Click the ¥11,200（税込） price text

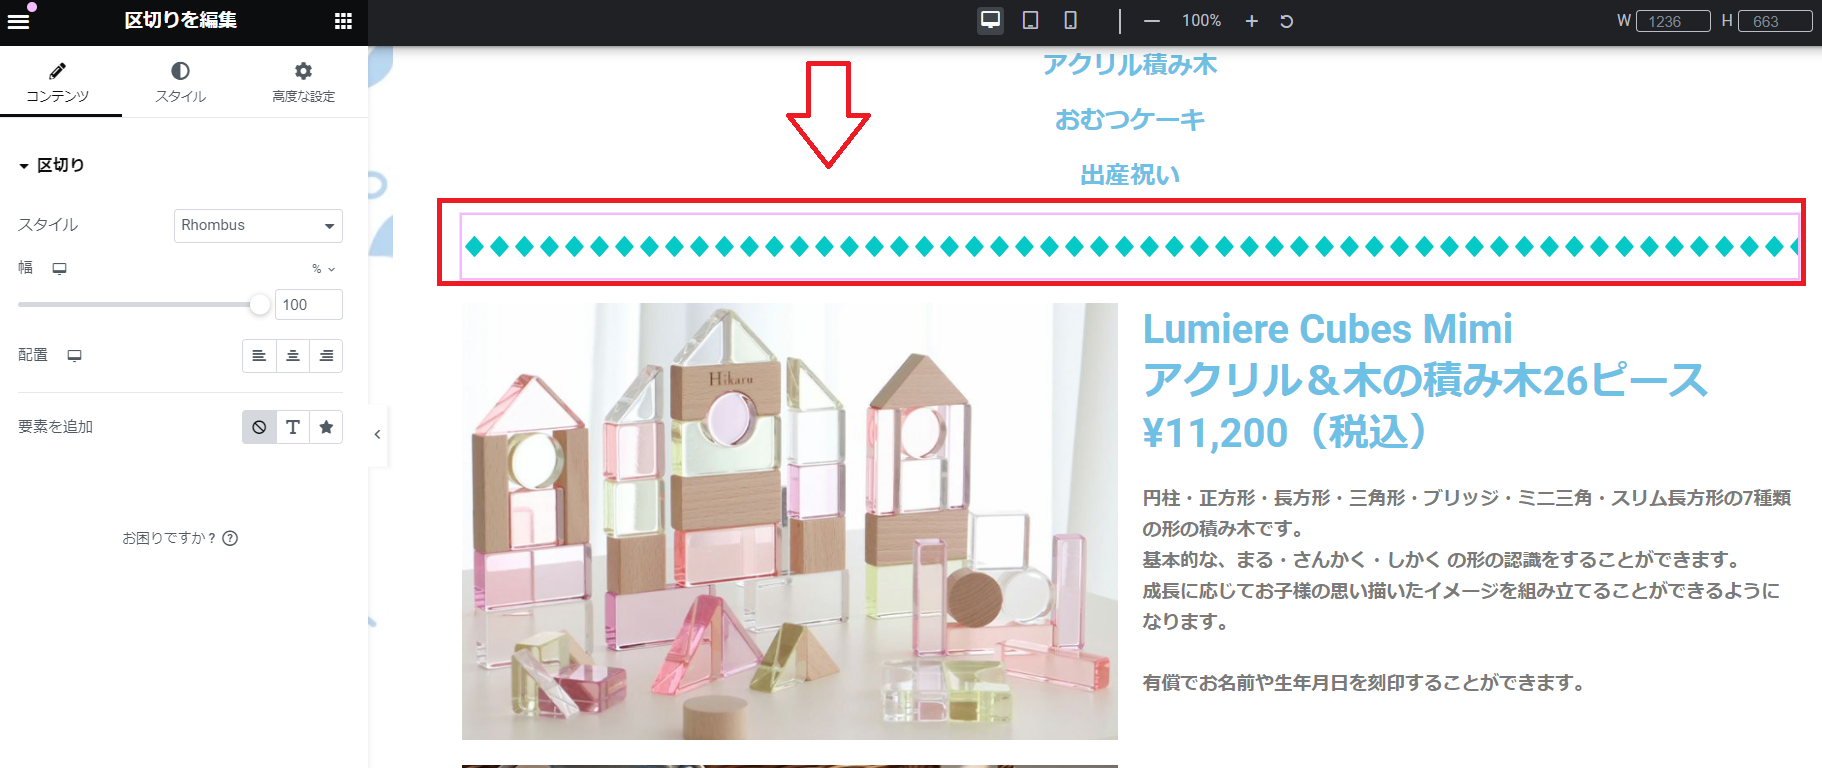(1284, 433)
